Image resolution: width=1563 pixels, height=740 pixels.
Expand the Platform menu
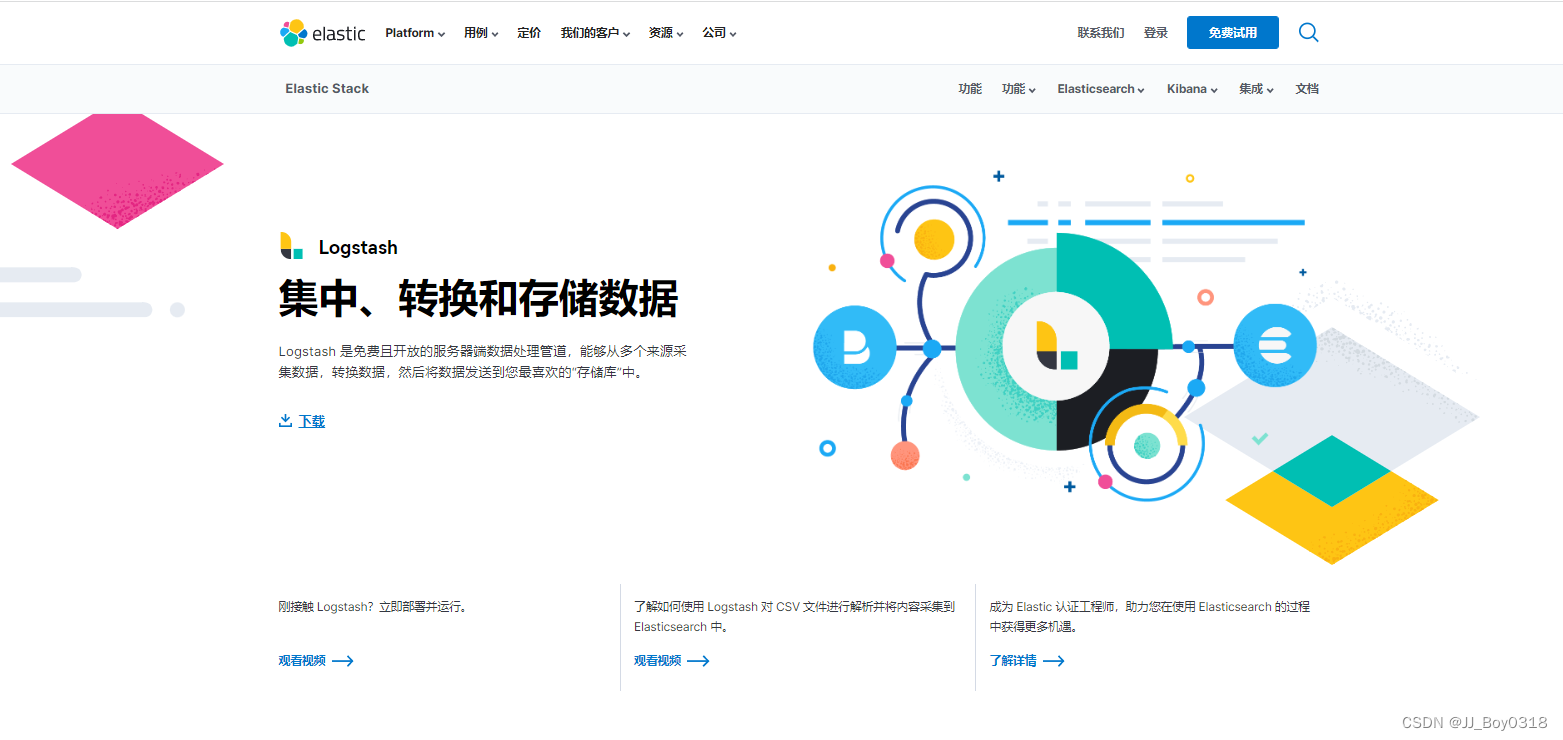click(x=415, y=33)
